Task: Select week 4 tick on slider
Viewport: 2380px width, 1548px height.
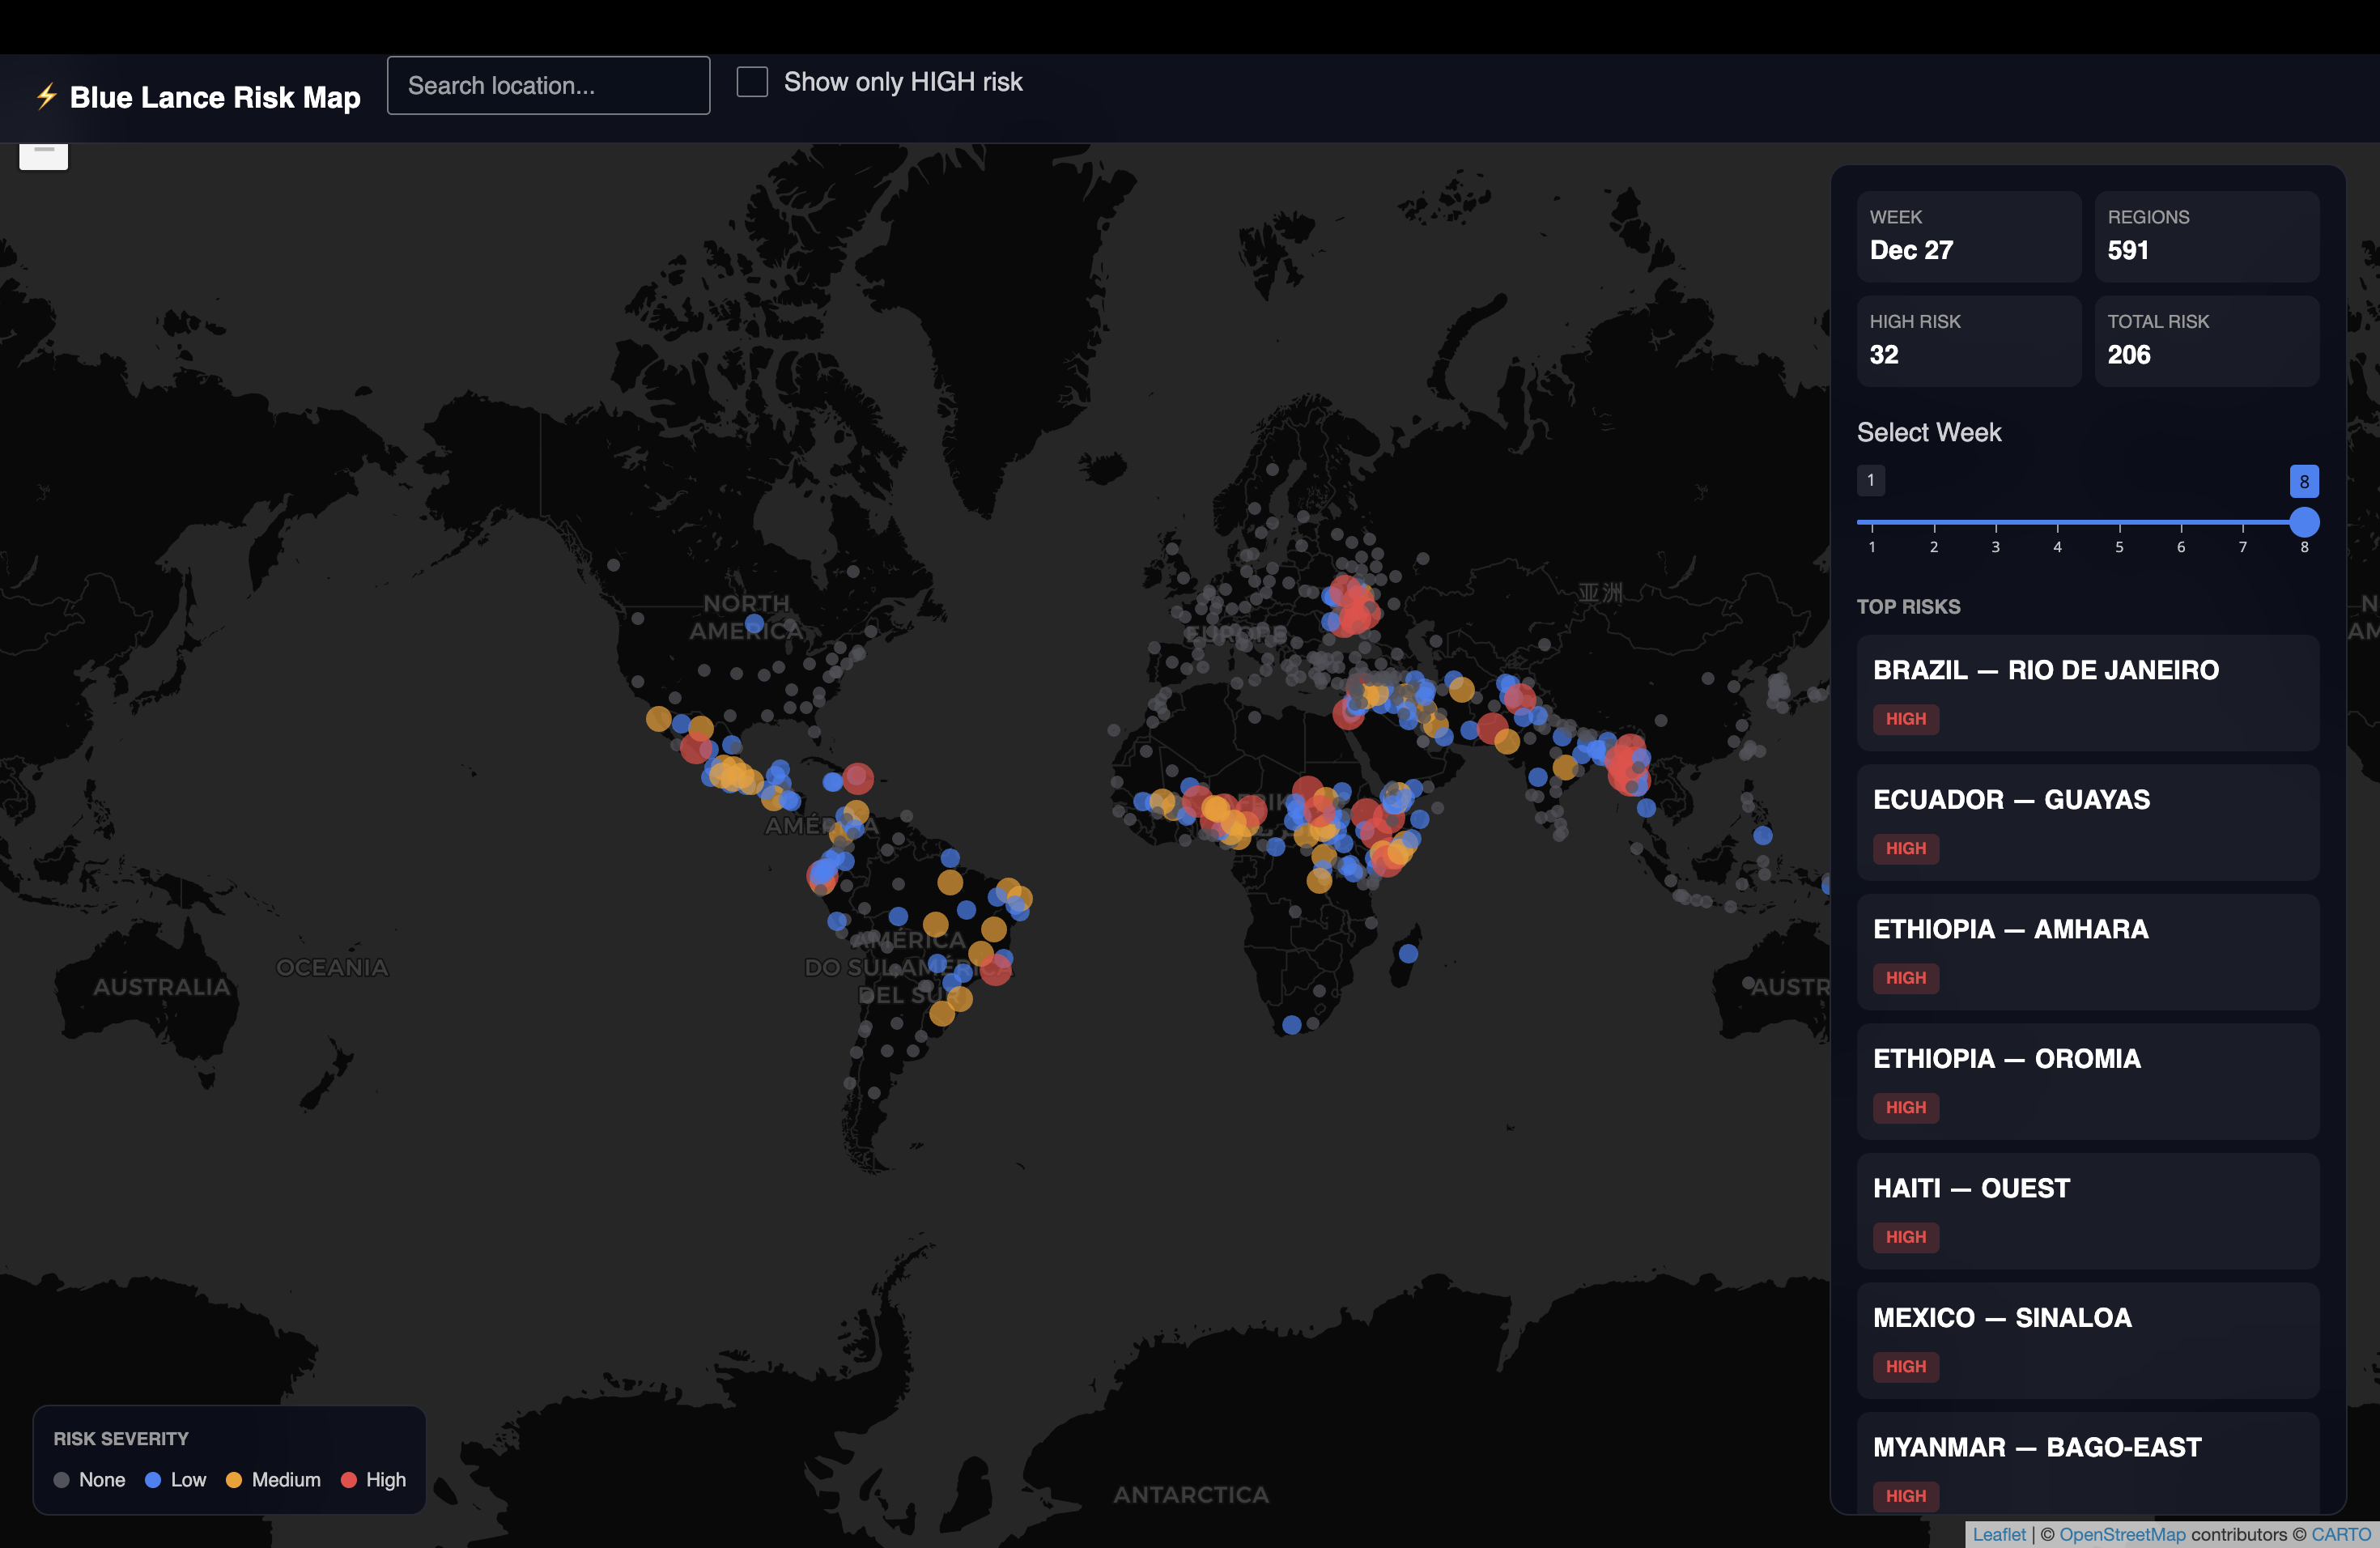Action: (2057, 524)
